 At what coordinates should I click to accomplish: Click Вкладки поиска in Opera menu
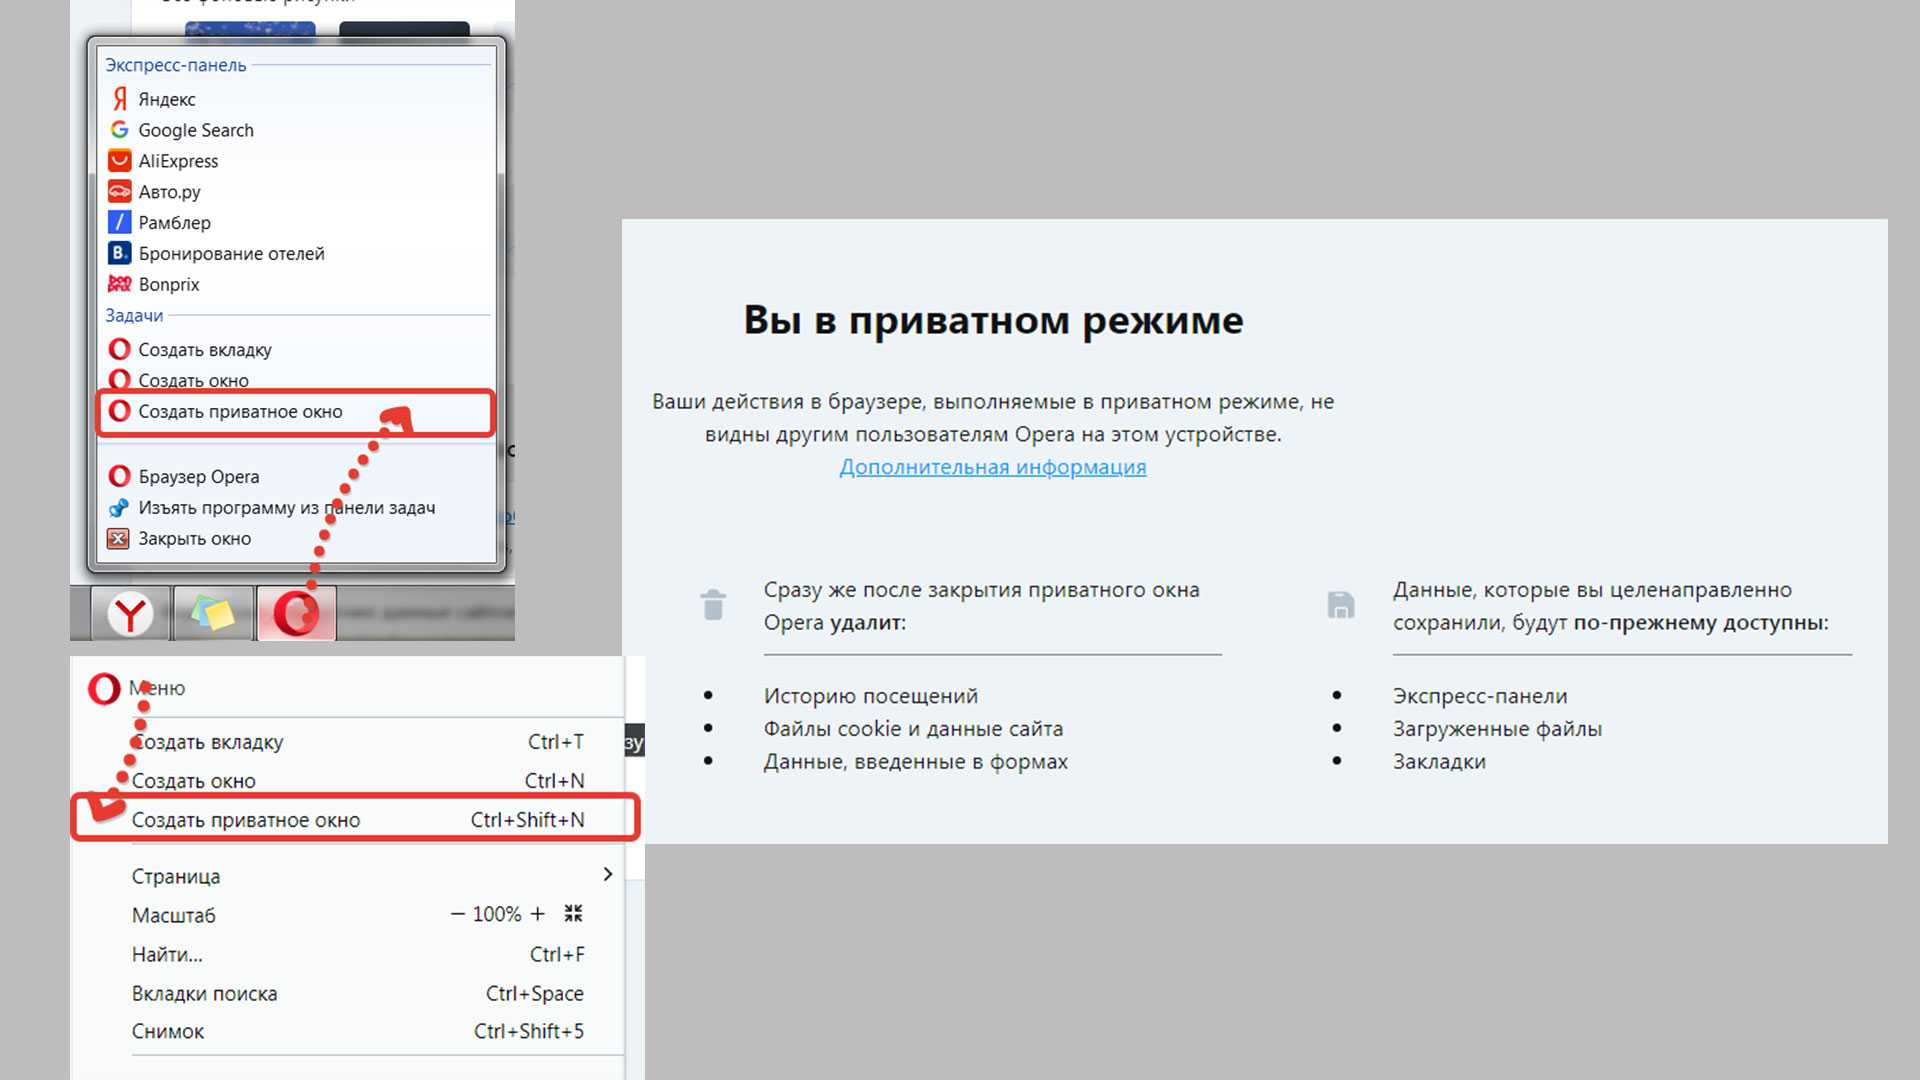click(x=203, y=993)
